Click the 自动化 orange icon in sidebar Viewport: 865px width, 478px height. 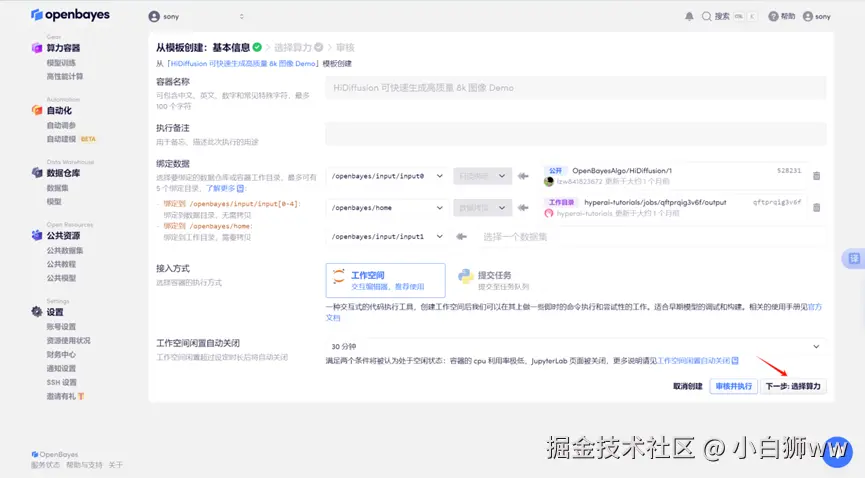pos(37,110)
